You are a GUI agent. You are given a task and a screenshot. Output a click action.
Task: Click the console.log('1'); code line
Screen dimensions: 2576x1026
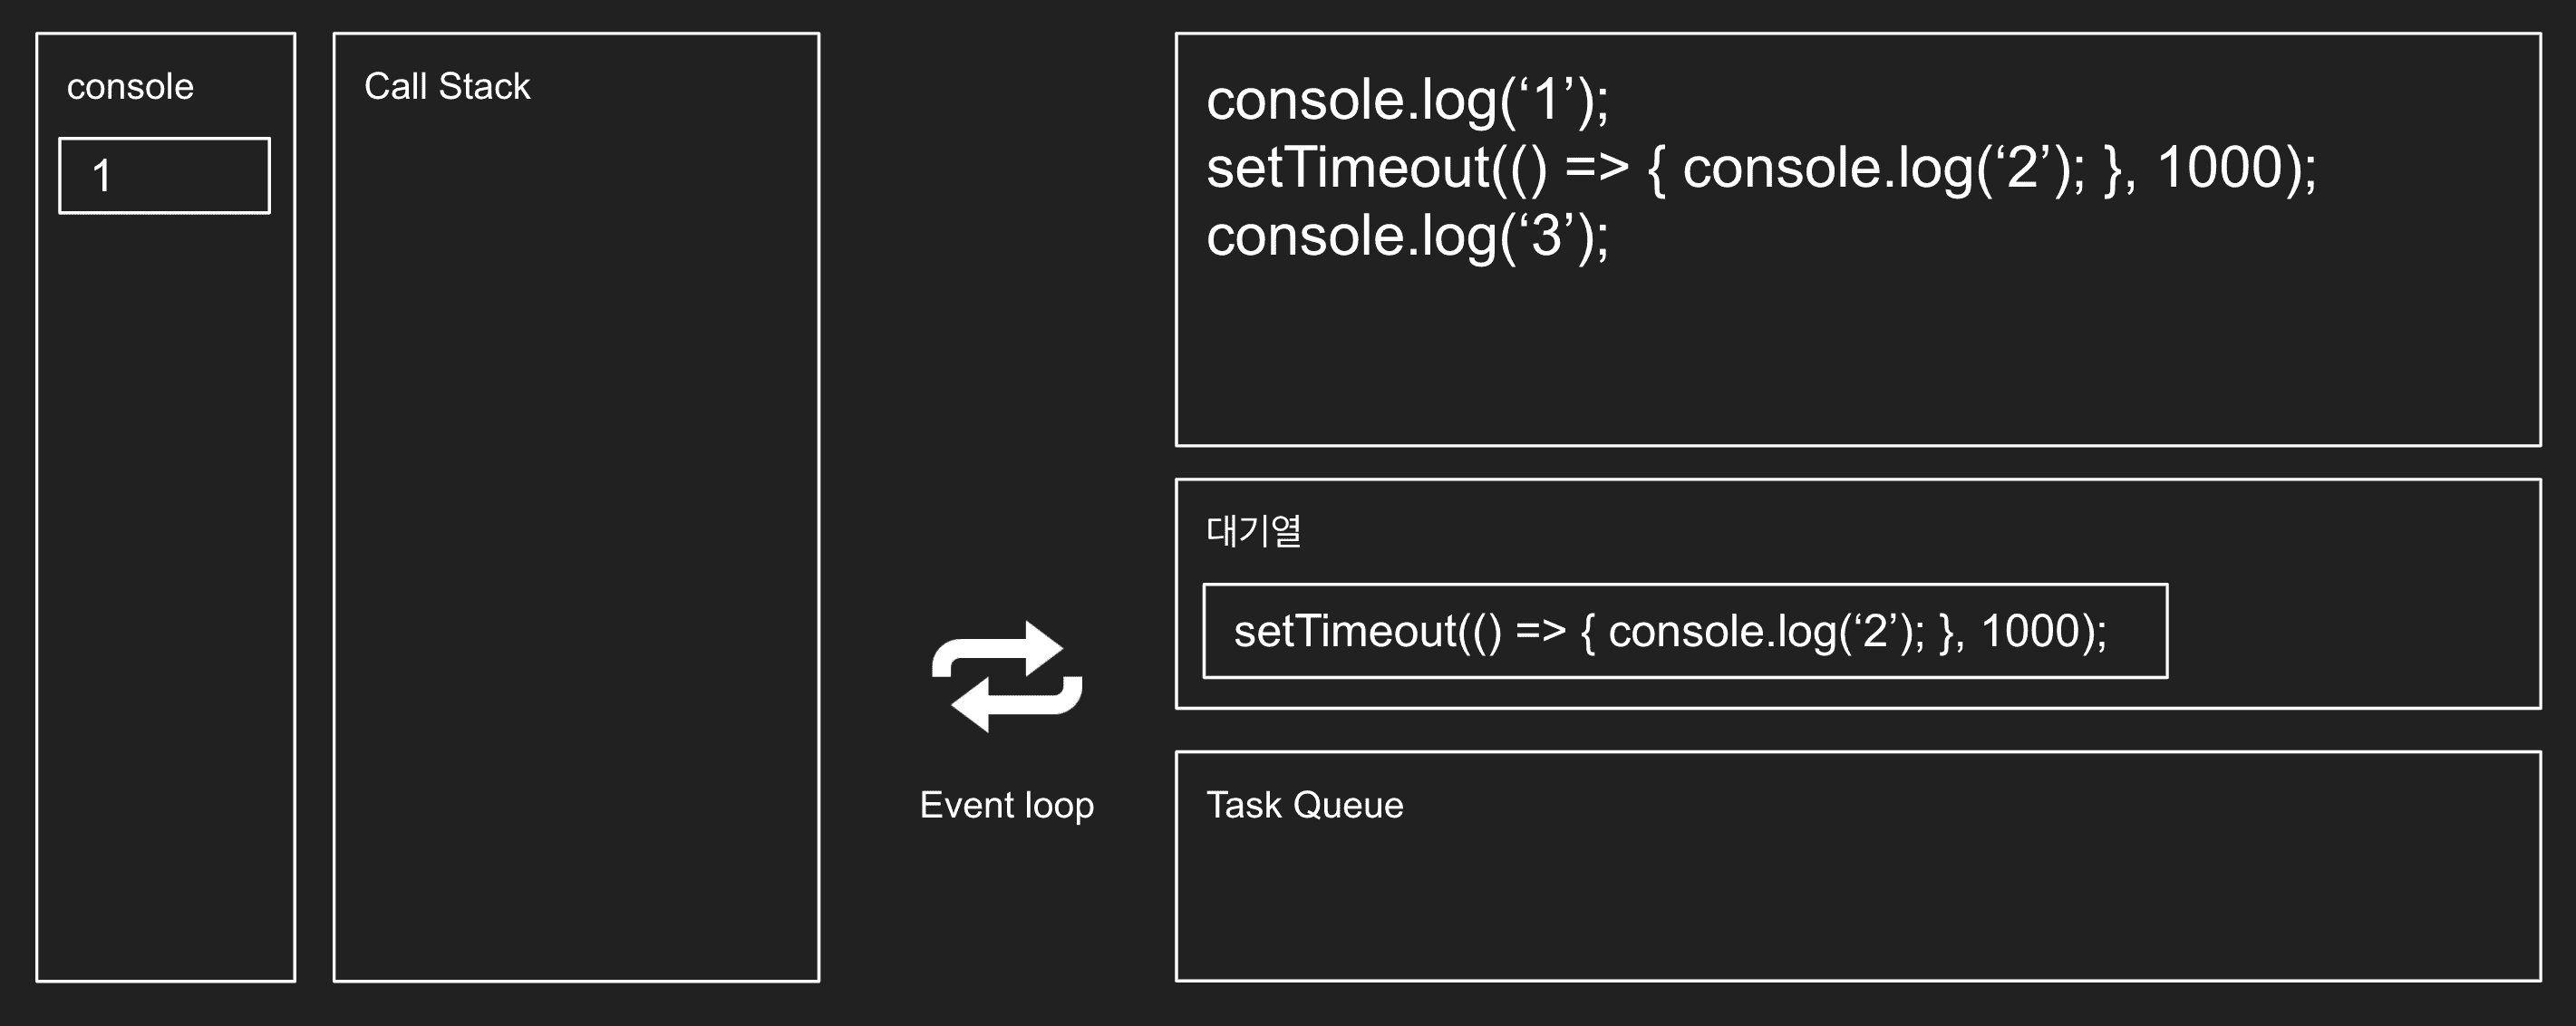click(1407, 100)
